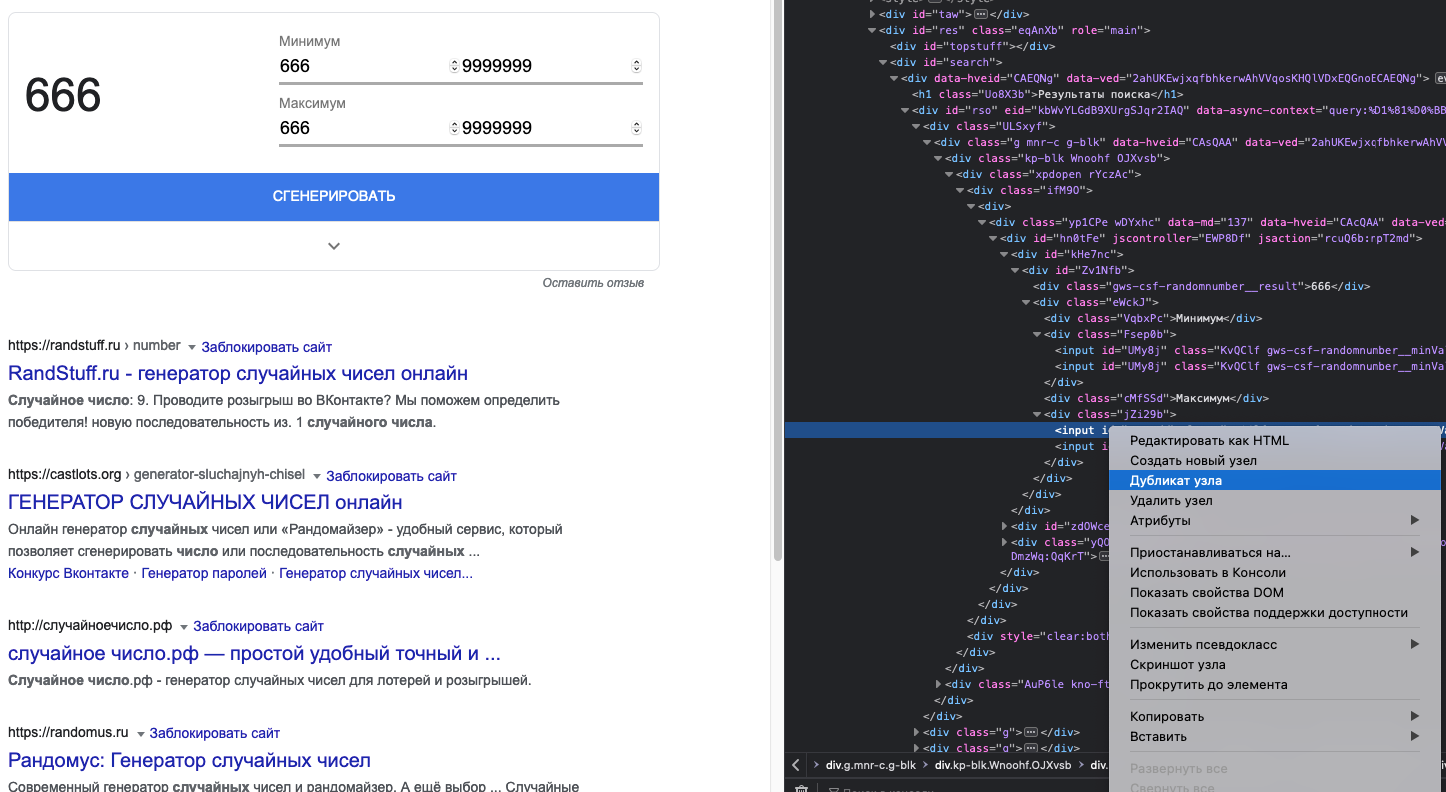Viewport: 1446px width, 792px height.
Task: Open the Приостанавливаться на… submenu
Action: pos(1275,552)
